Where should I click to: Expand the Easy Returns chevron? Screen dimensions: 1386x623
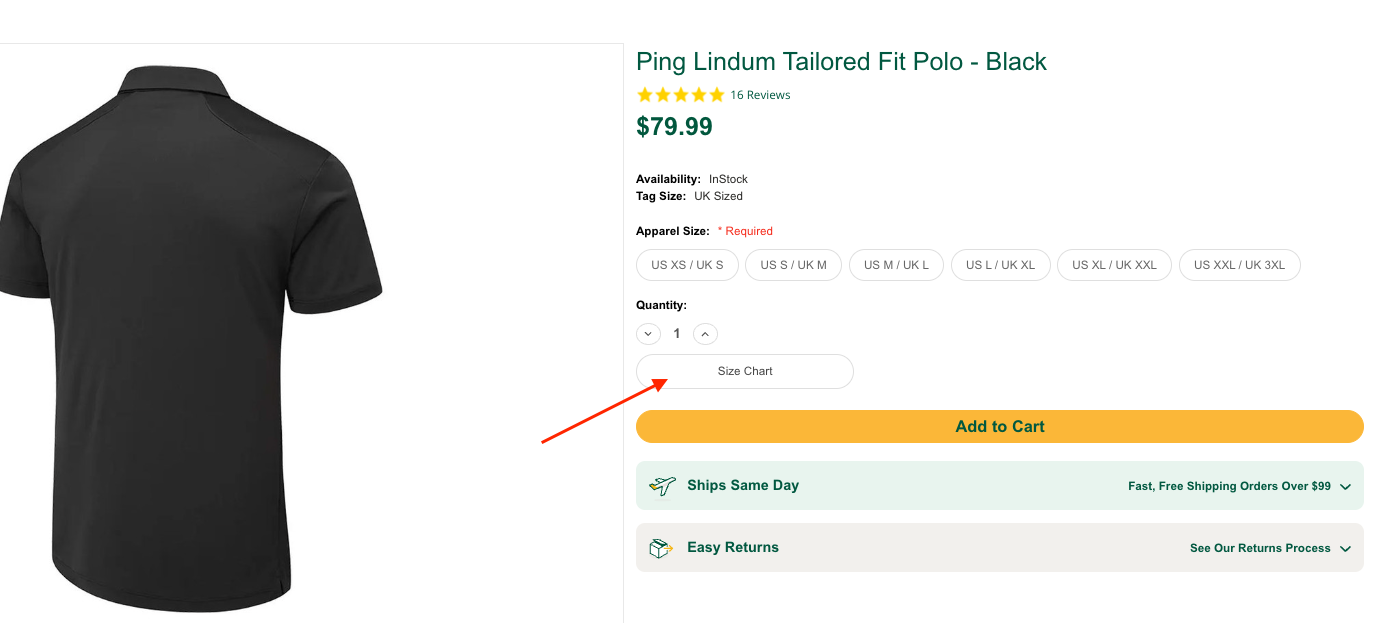click(1345, 549)
